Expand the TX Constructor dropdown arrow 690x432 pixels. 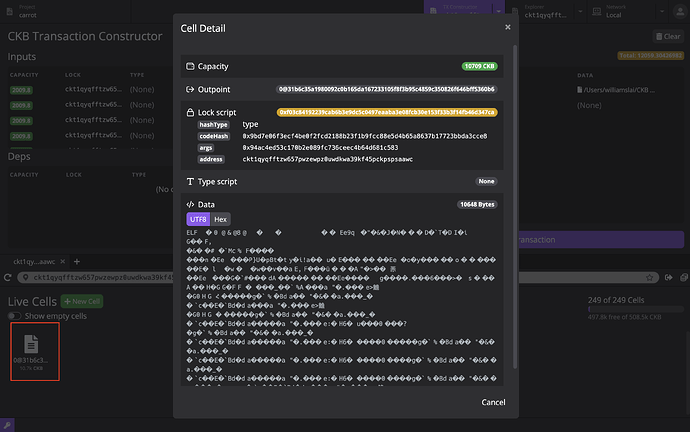click(x=499, y=11)
